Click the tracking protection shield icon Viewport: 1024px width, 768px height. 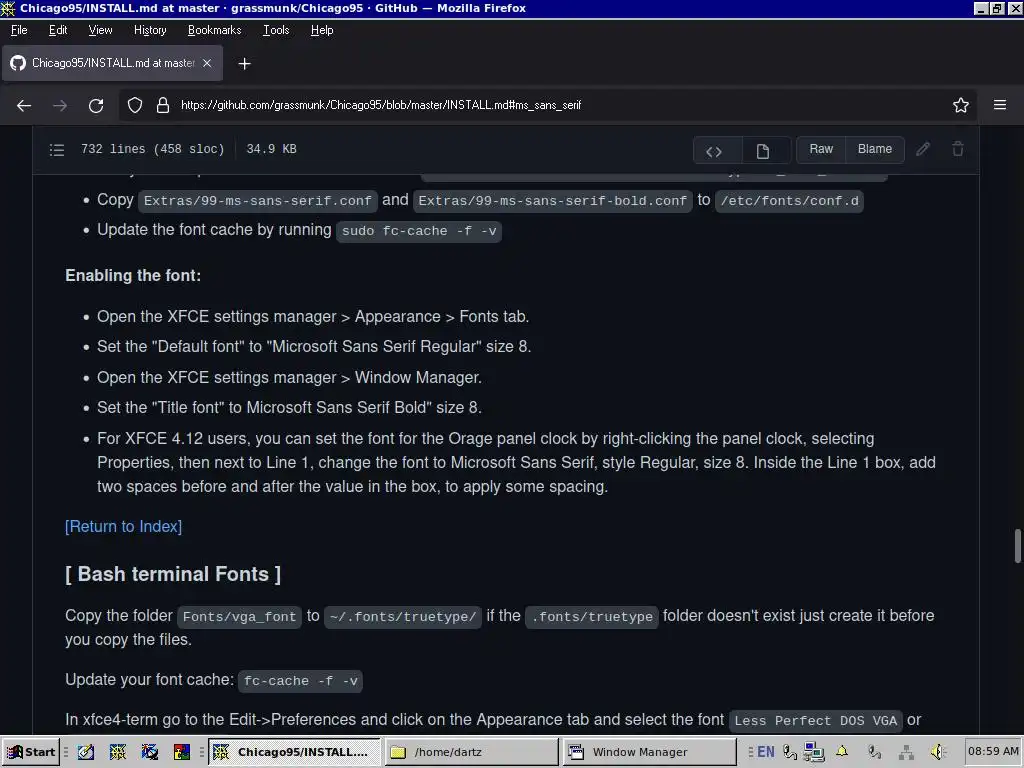(x=135, y=105)
